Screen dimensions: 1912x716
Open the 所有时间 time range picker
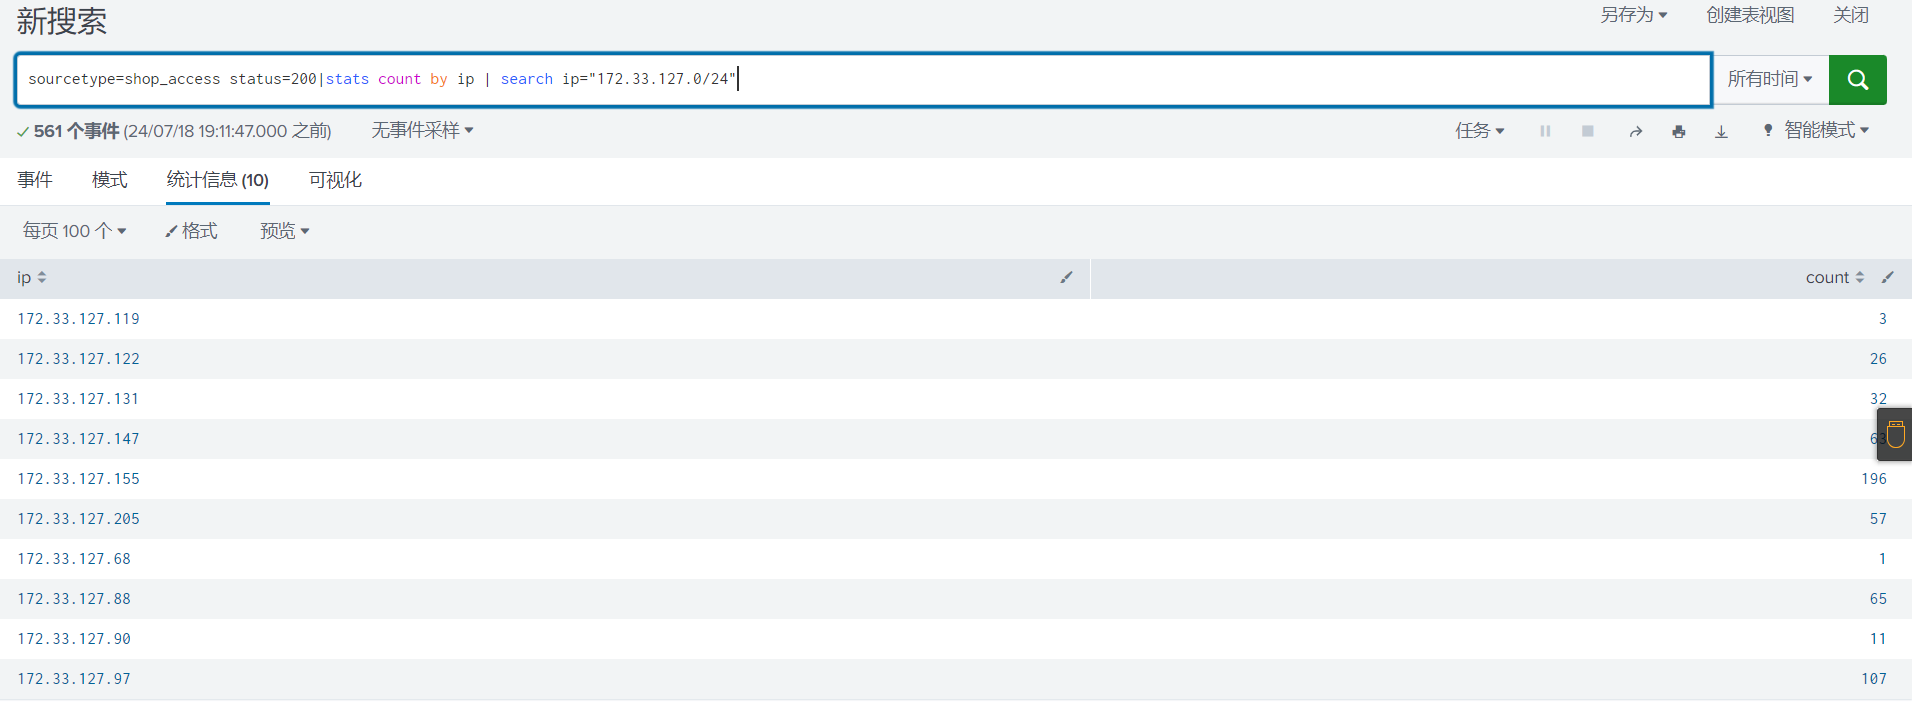coord(1769,80)
